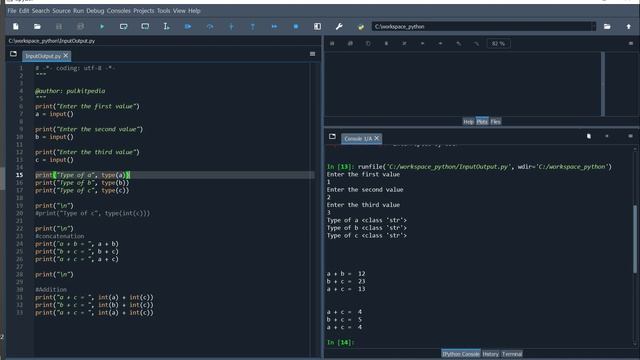This screenshot has height=360, width=640.
Task: Continue debug execution
Action: 274,27
